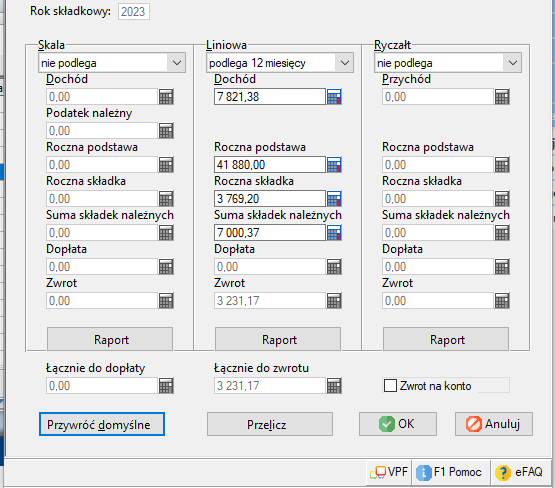Screen dimensions: 555x488
Task: Click calculator icon beside Ryczałt Przychód field
Action: [x=502, y=97]
